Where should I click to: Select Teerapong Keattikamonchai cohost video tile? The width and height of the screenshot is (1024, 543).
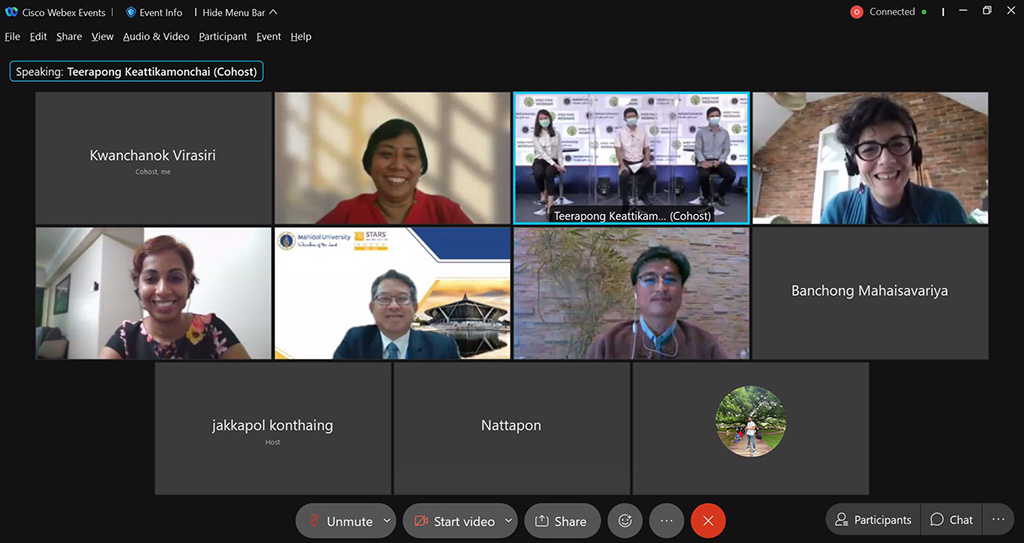click(631, 158)
